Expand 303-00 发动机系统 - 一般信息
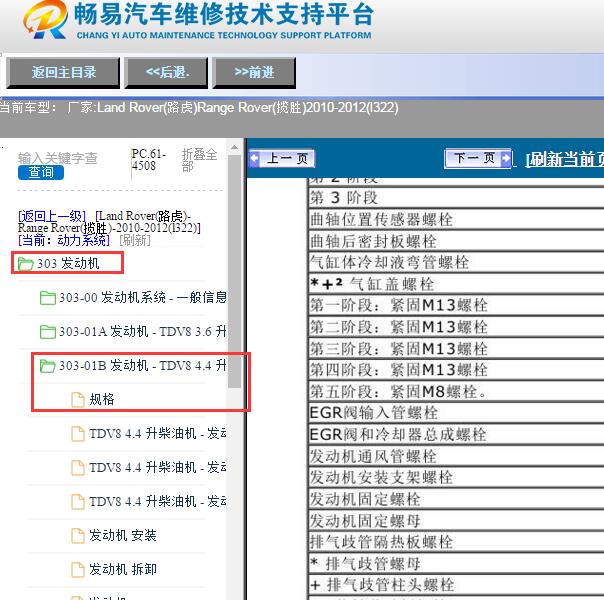This screenshot has width=604, height=600. (143, 297)
